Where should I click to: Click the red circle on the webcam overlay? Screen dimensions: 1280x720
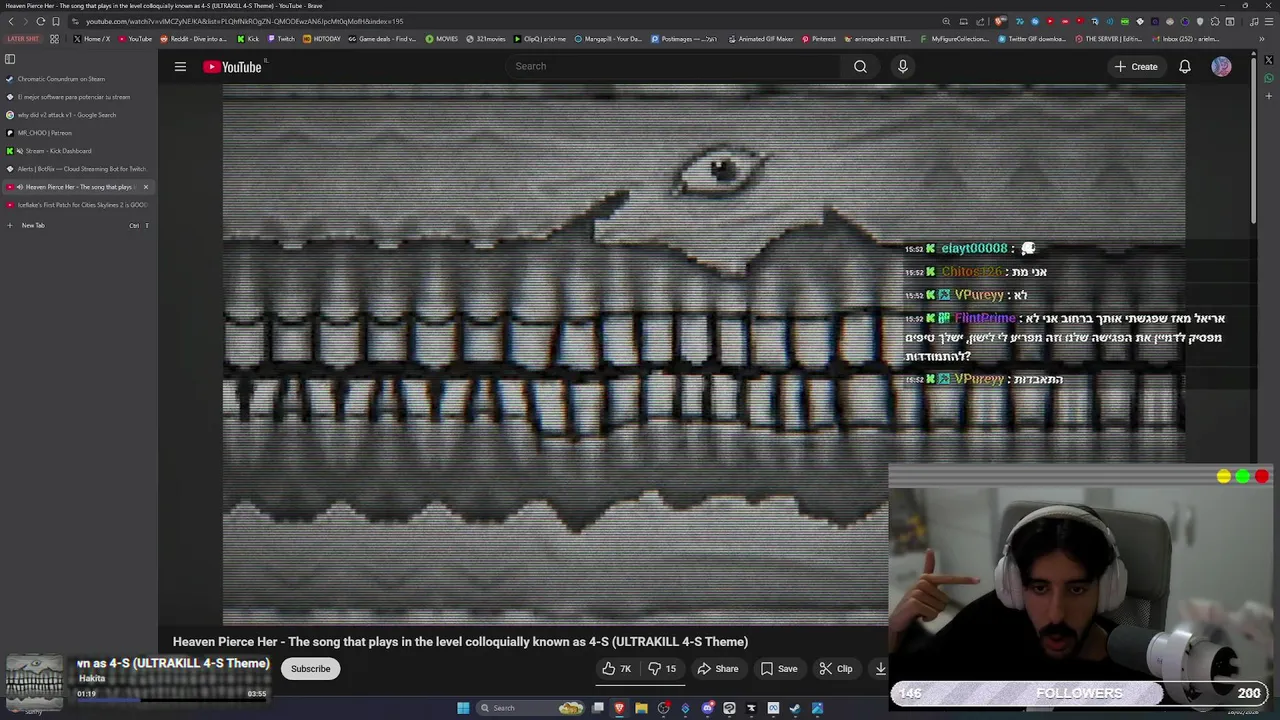[x=1261, y=477]
